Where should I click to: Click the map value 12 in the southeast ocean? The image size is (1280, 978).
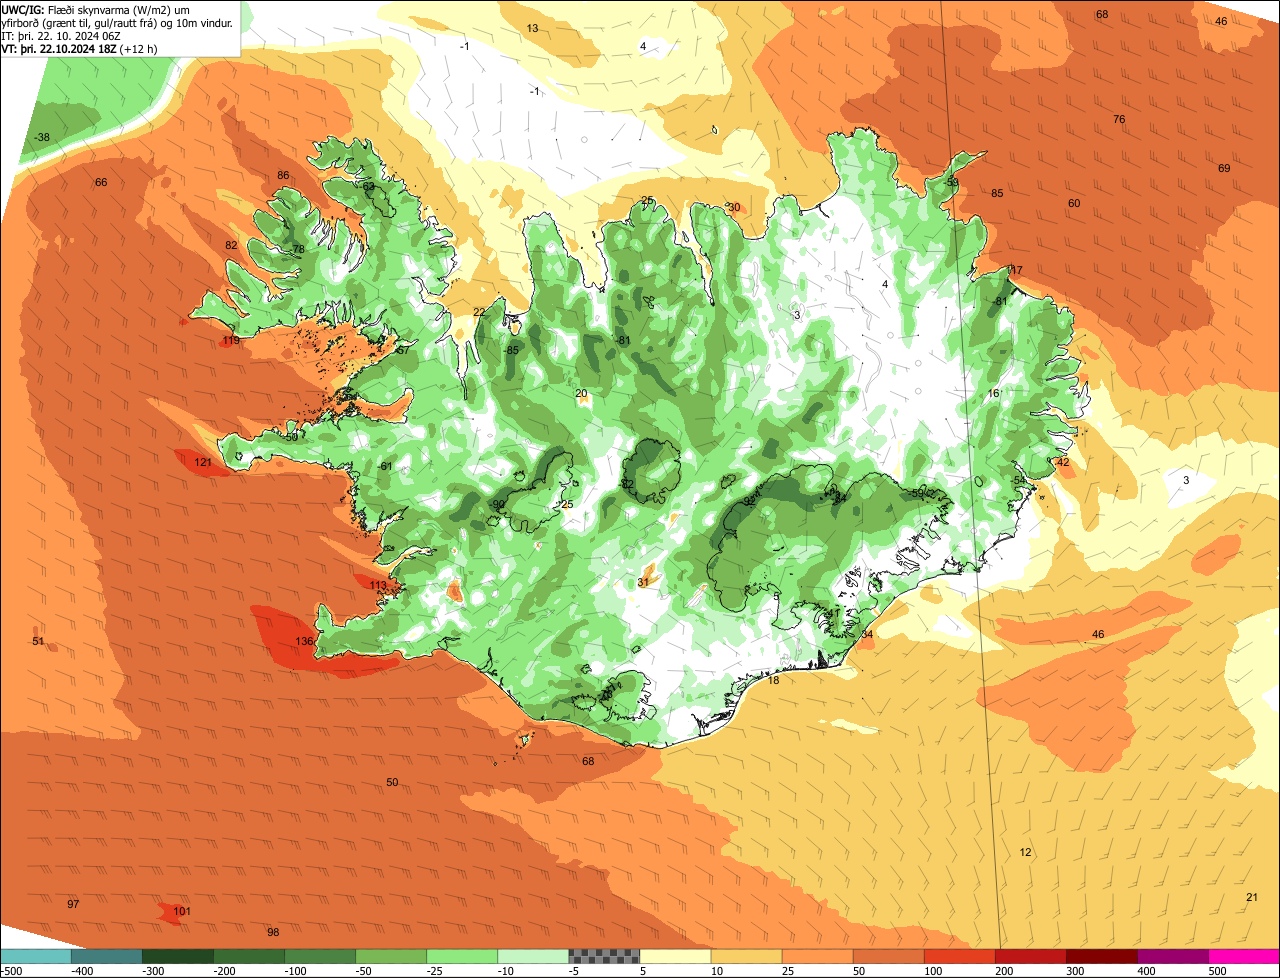[1025, 852]
